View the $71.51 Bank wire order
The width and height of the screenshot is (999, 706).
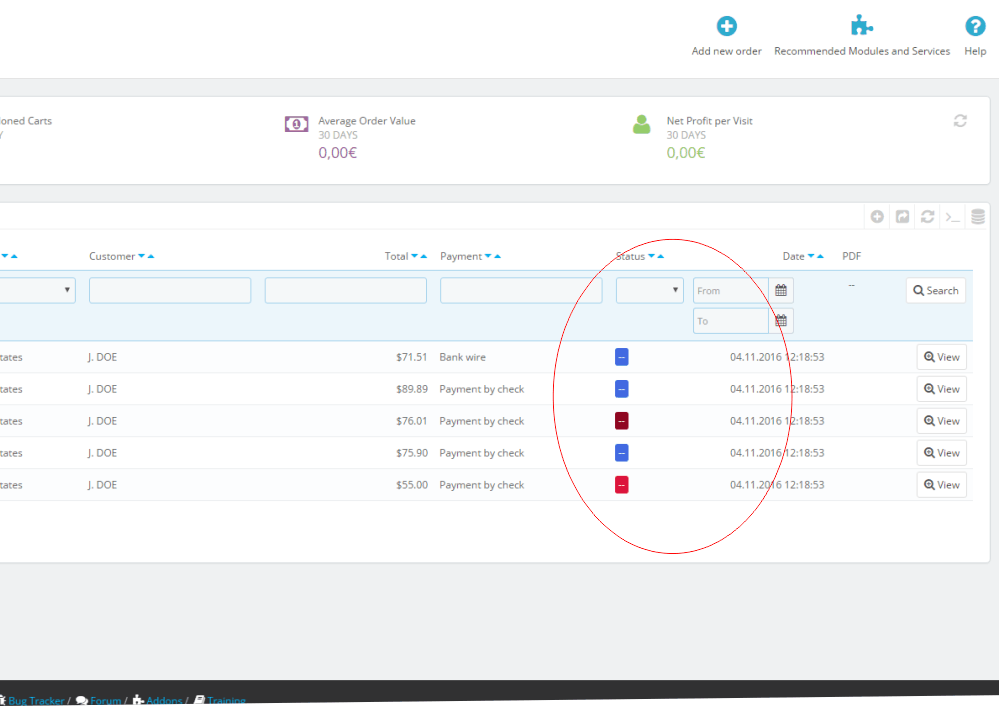pyautogui.click(x=942, y=357)
